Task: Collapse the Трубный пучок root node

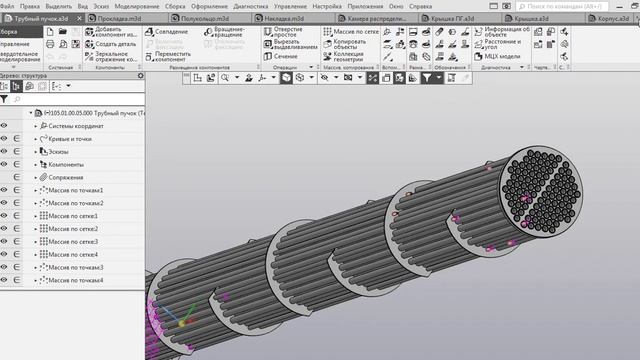Action: click(31, 113)
